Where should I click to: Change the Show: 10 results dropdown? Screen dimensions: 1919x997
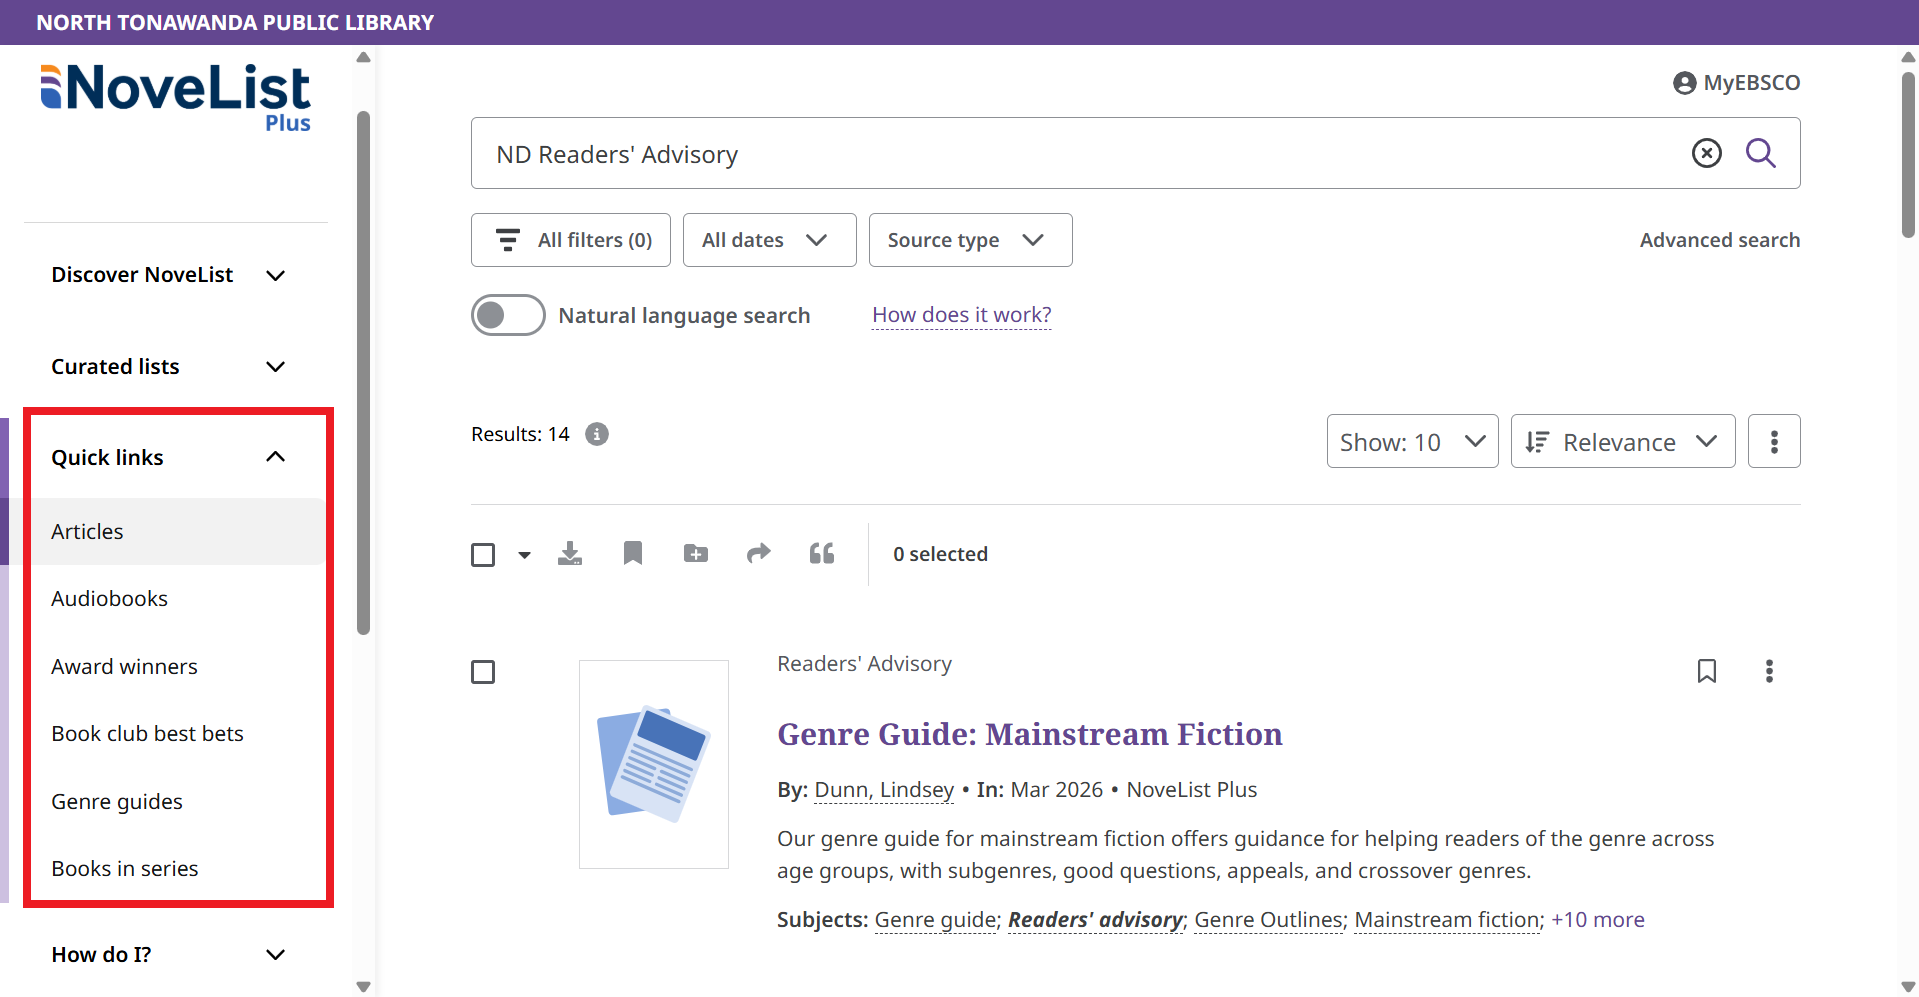[x=1412, y=441]
